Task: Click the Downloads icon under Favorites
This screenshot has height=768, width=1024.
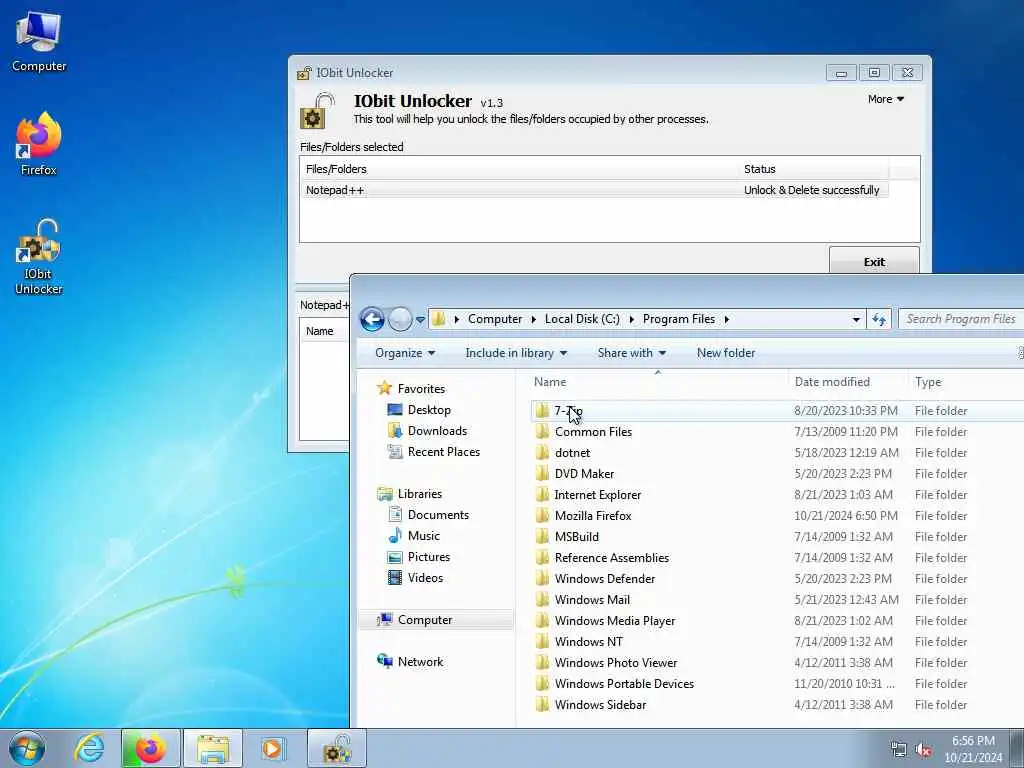Action: click(x=394, y=430)
